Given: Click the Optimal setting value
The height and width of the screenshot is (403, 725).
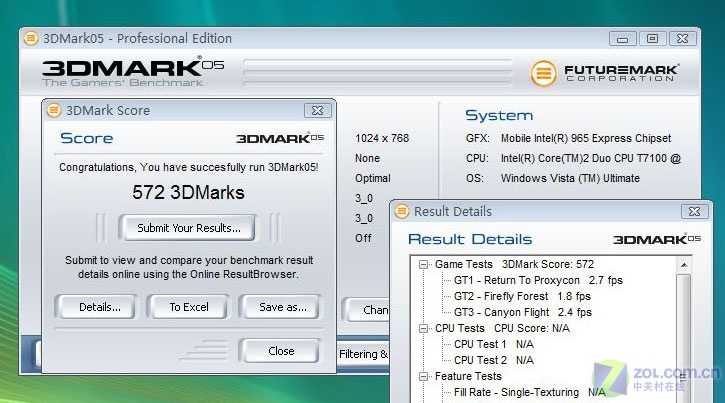Looking at the screenshot, I should point(373,178).
